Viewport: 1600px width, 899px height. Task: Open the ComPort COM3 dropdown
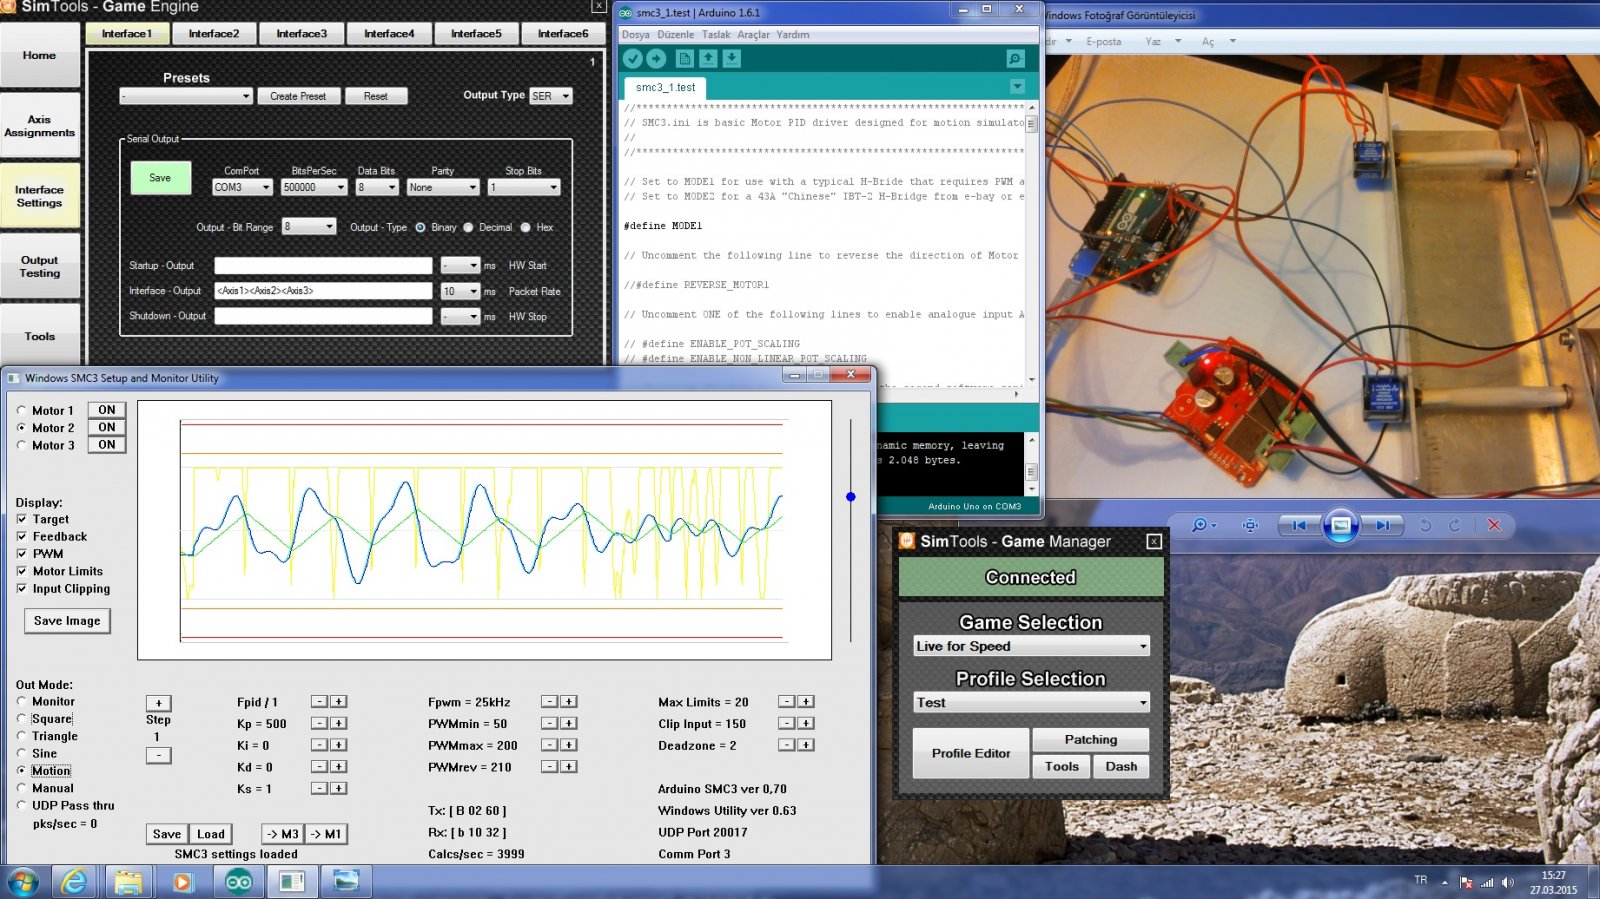coord(242,187)
